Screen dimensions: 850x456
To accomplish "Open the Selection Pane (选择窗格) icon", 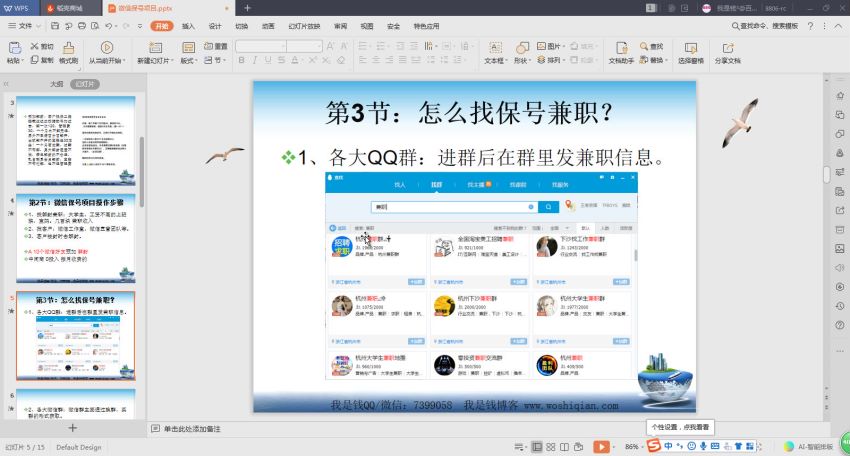I will point(691,48).
